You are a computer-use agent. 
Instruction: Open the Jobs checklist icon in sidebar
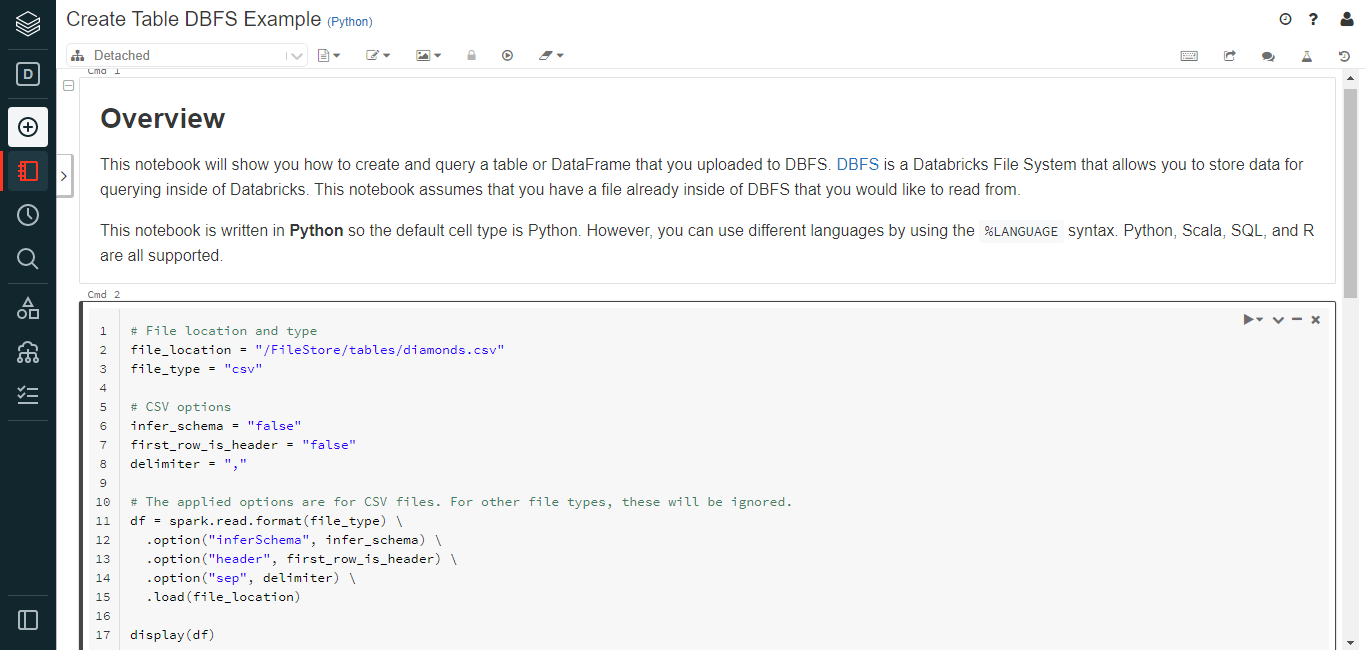point(28,395)
